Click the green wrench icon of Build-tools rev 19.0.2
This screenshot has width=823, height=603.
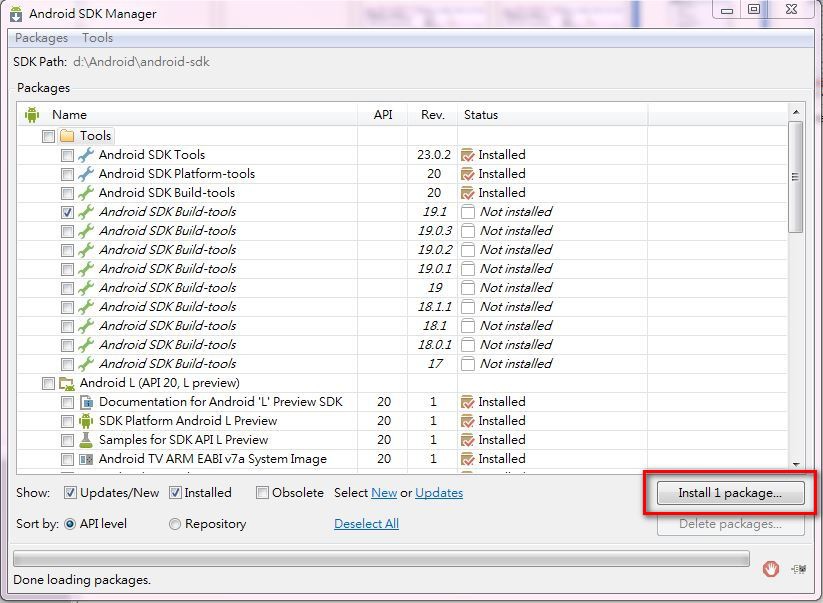tap(86, 250)
